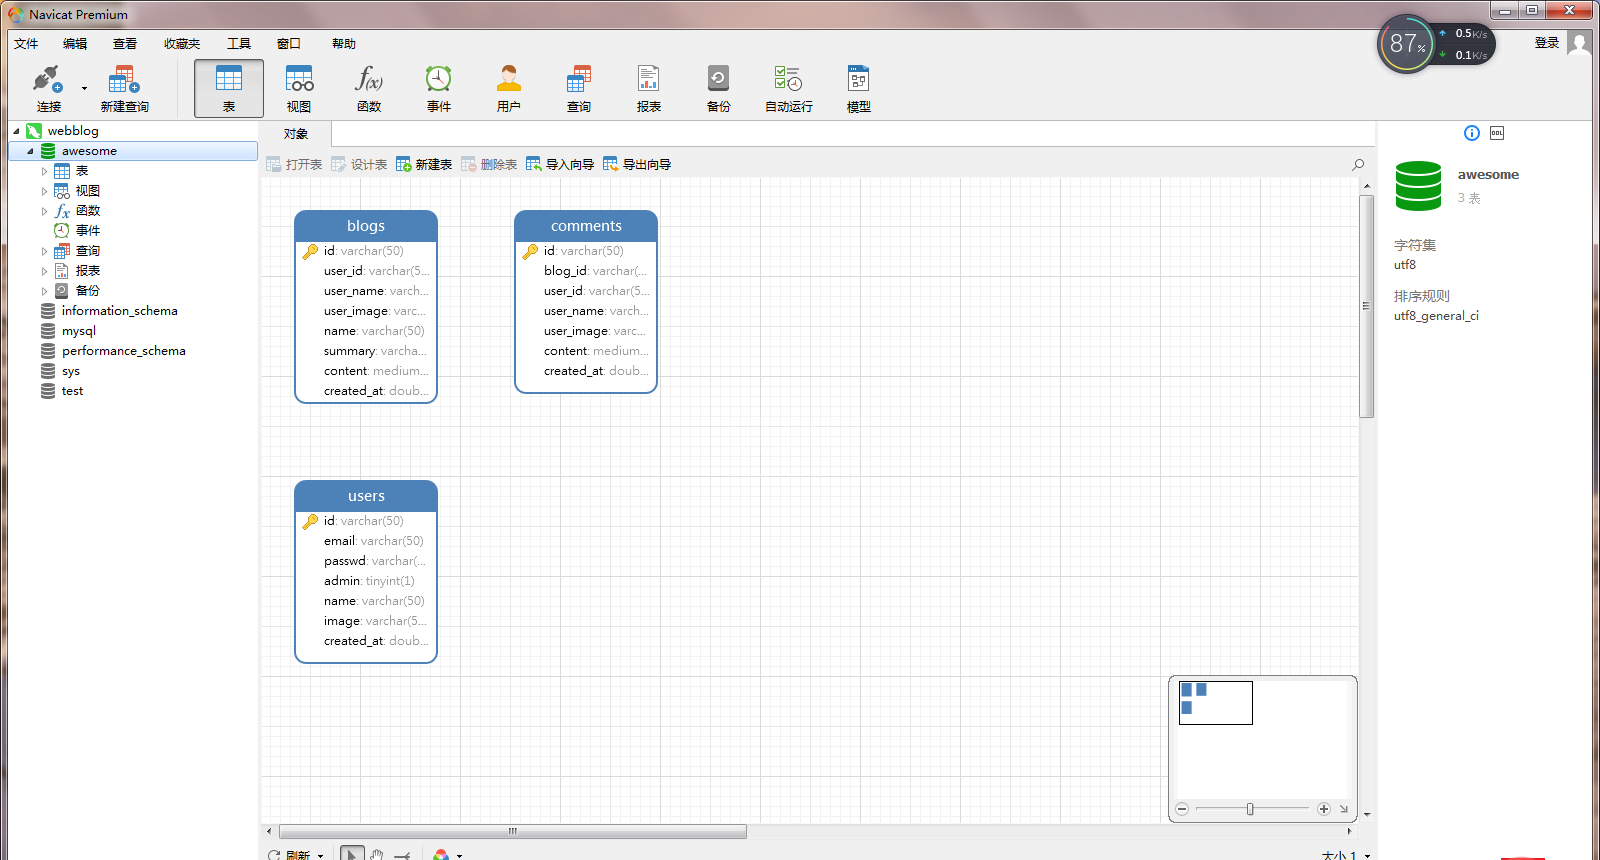Open the 连接 dropdown arrow
This screenshot has height=860, width=1600.
(84, 88)
